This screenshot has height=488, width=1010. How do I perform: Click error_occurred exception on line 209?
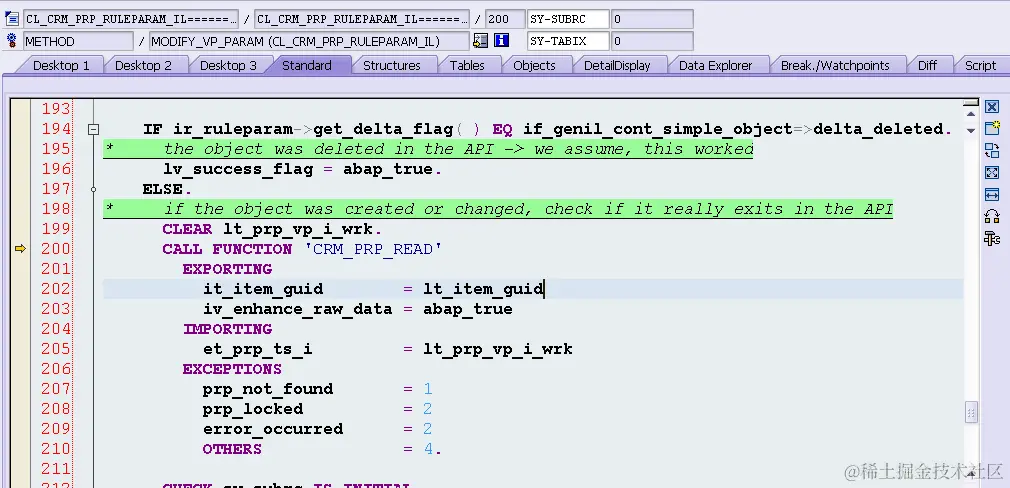coord(272,429)
